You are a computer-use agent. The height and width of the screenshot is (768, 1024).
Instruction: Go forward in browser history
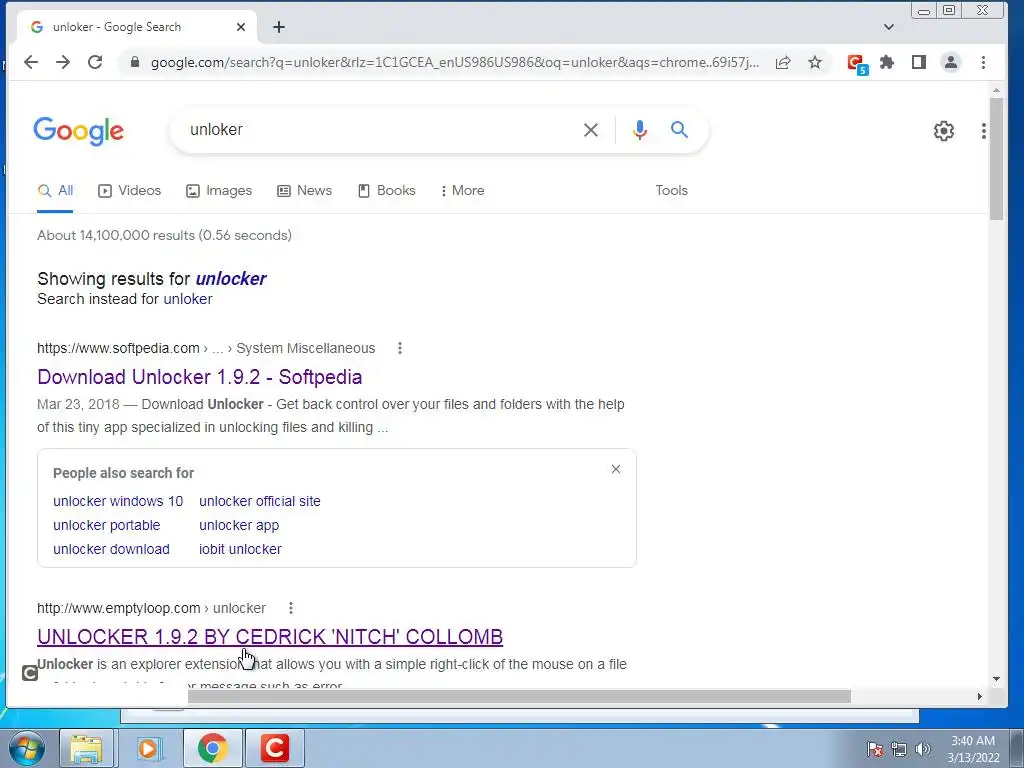pos(63,62)
